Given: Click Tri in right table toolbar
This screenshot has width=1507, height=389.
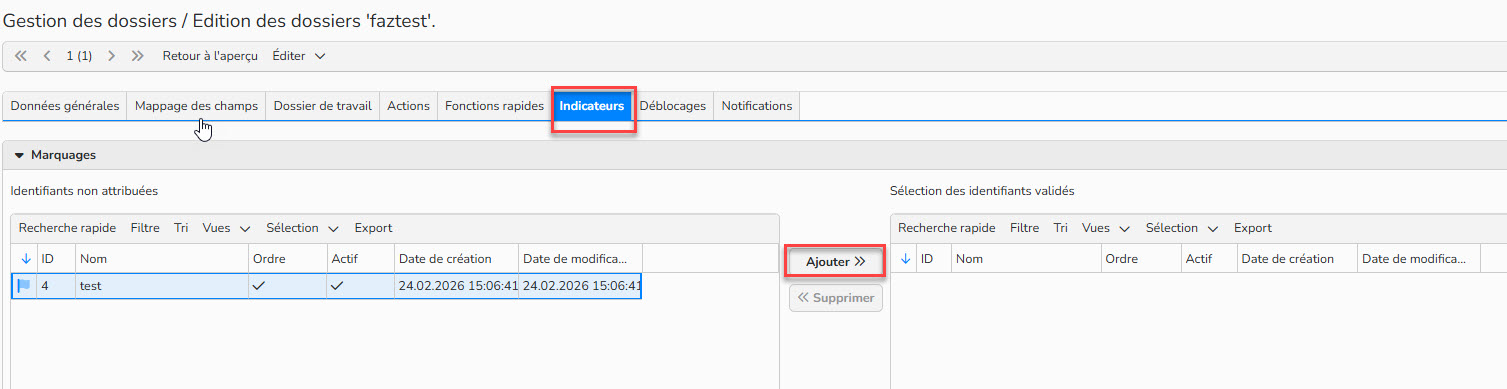Looking at the screenshot, I should tap(1060, 228).
